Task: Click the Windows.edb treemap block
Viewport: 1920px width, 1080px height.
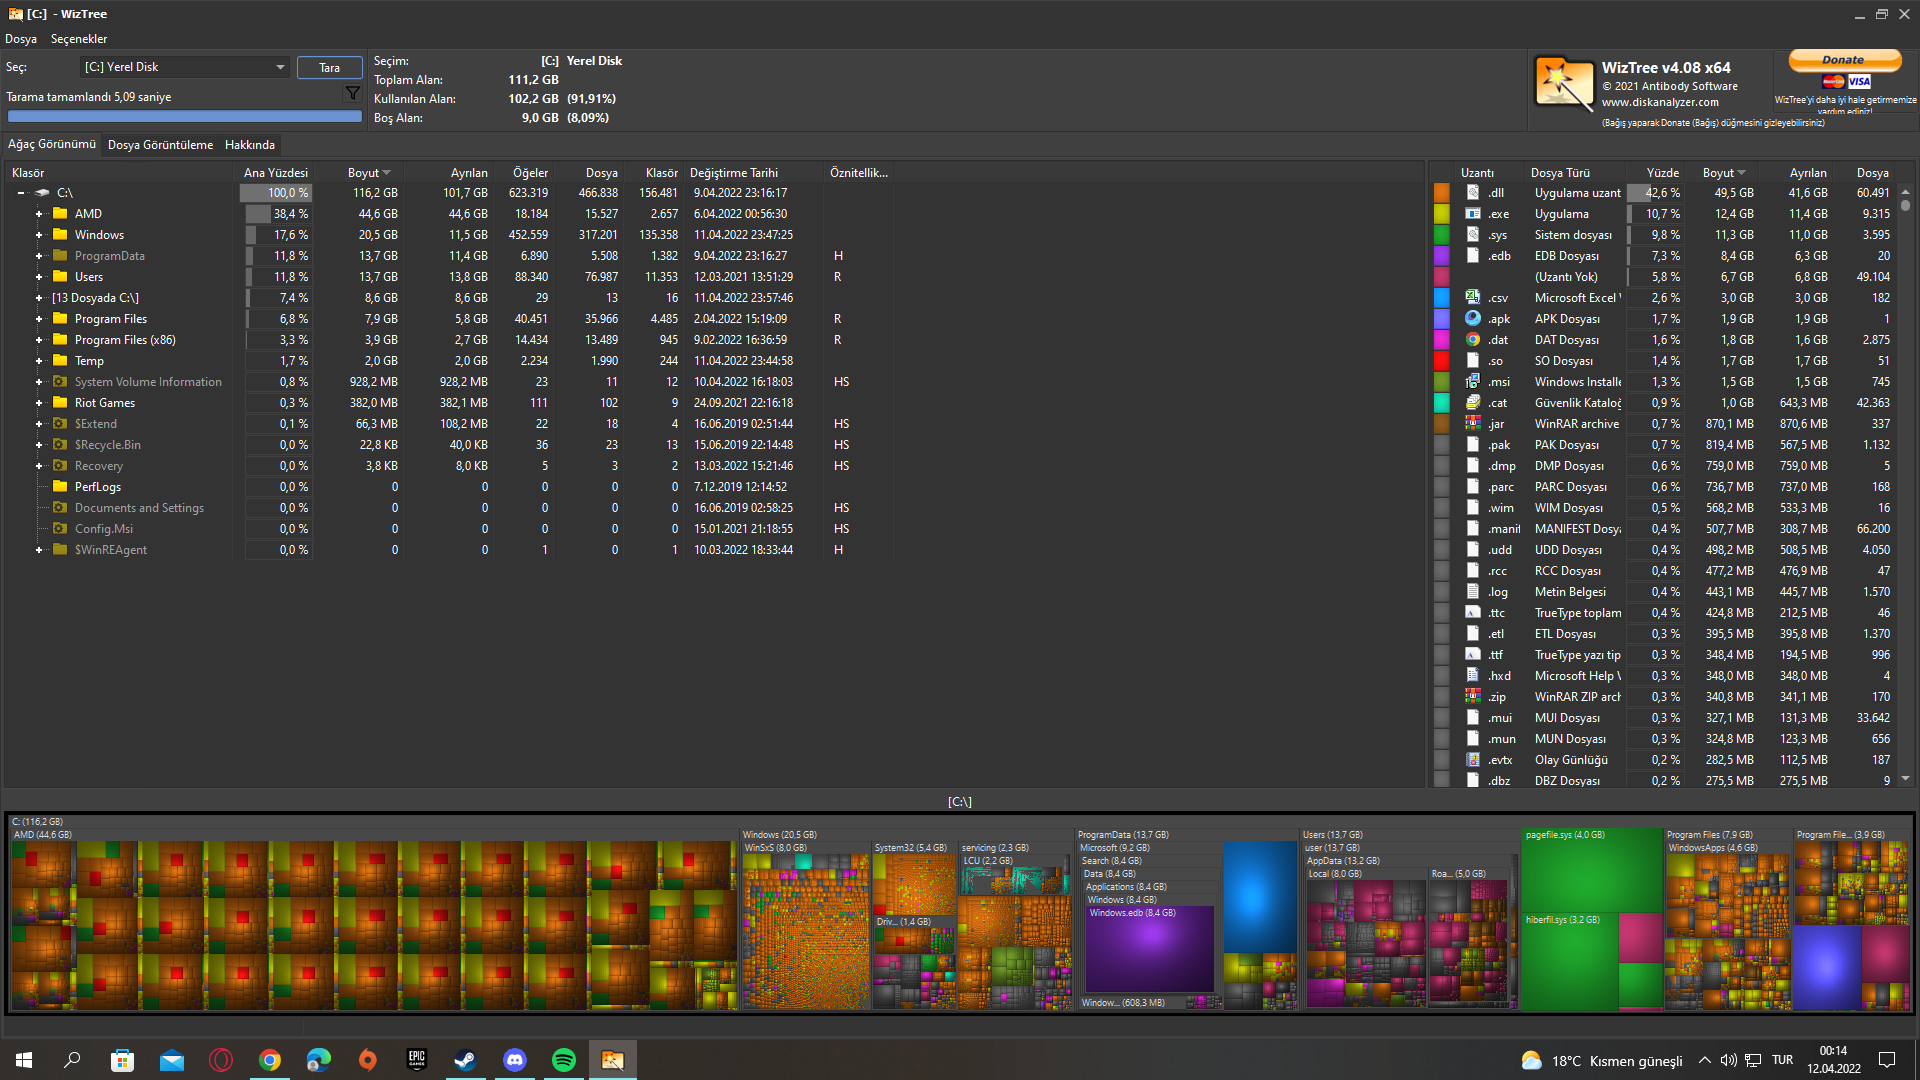Action: pos(1150,950)
